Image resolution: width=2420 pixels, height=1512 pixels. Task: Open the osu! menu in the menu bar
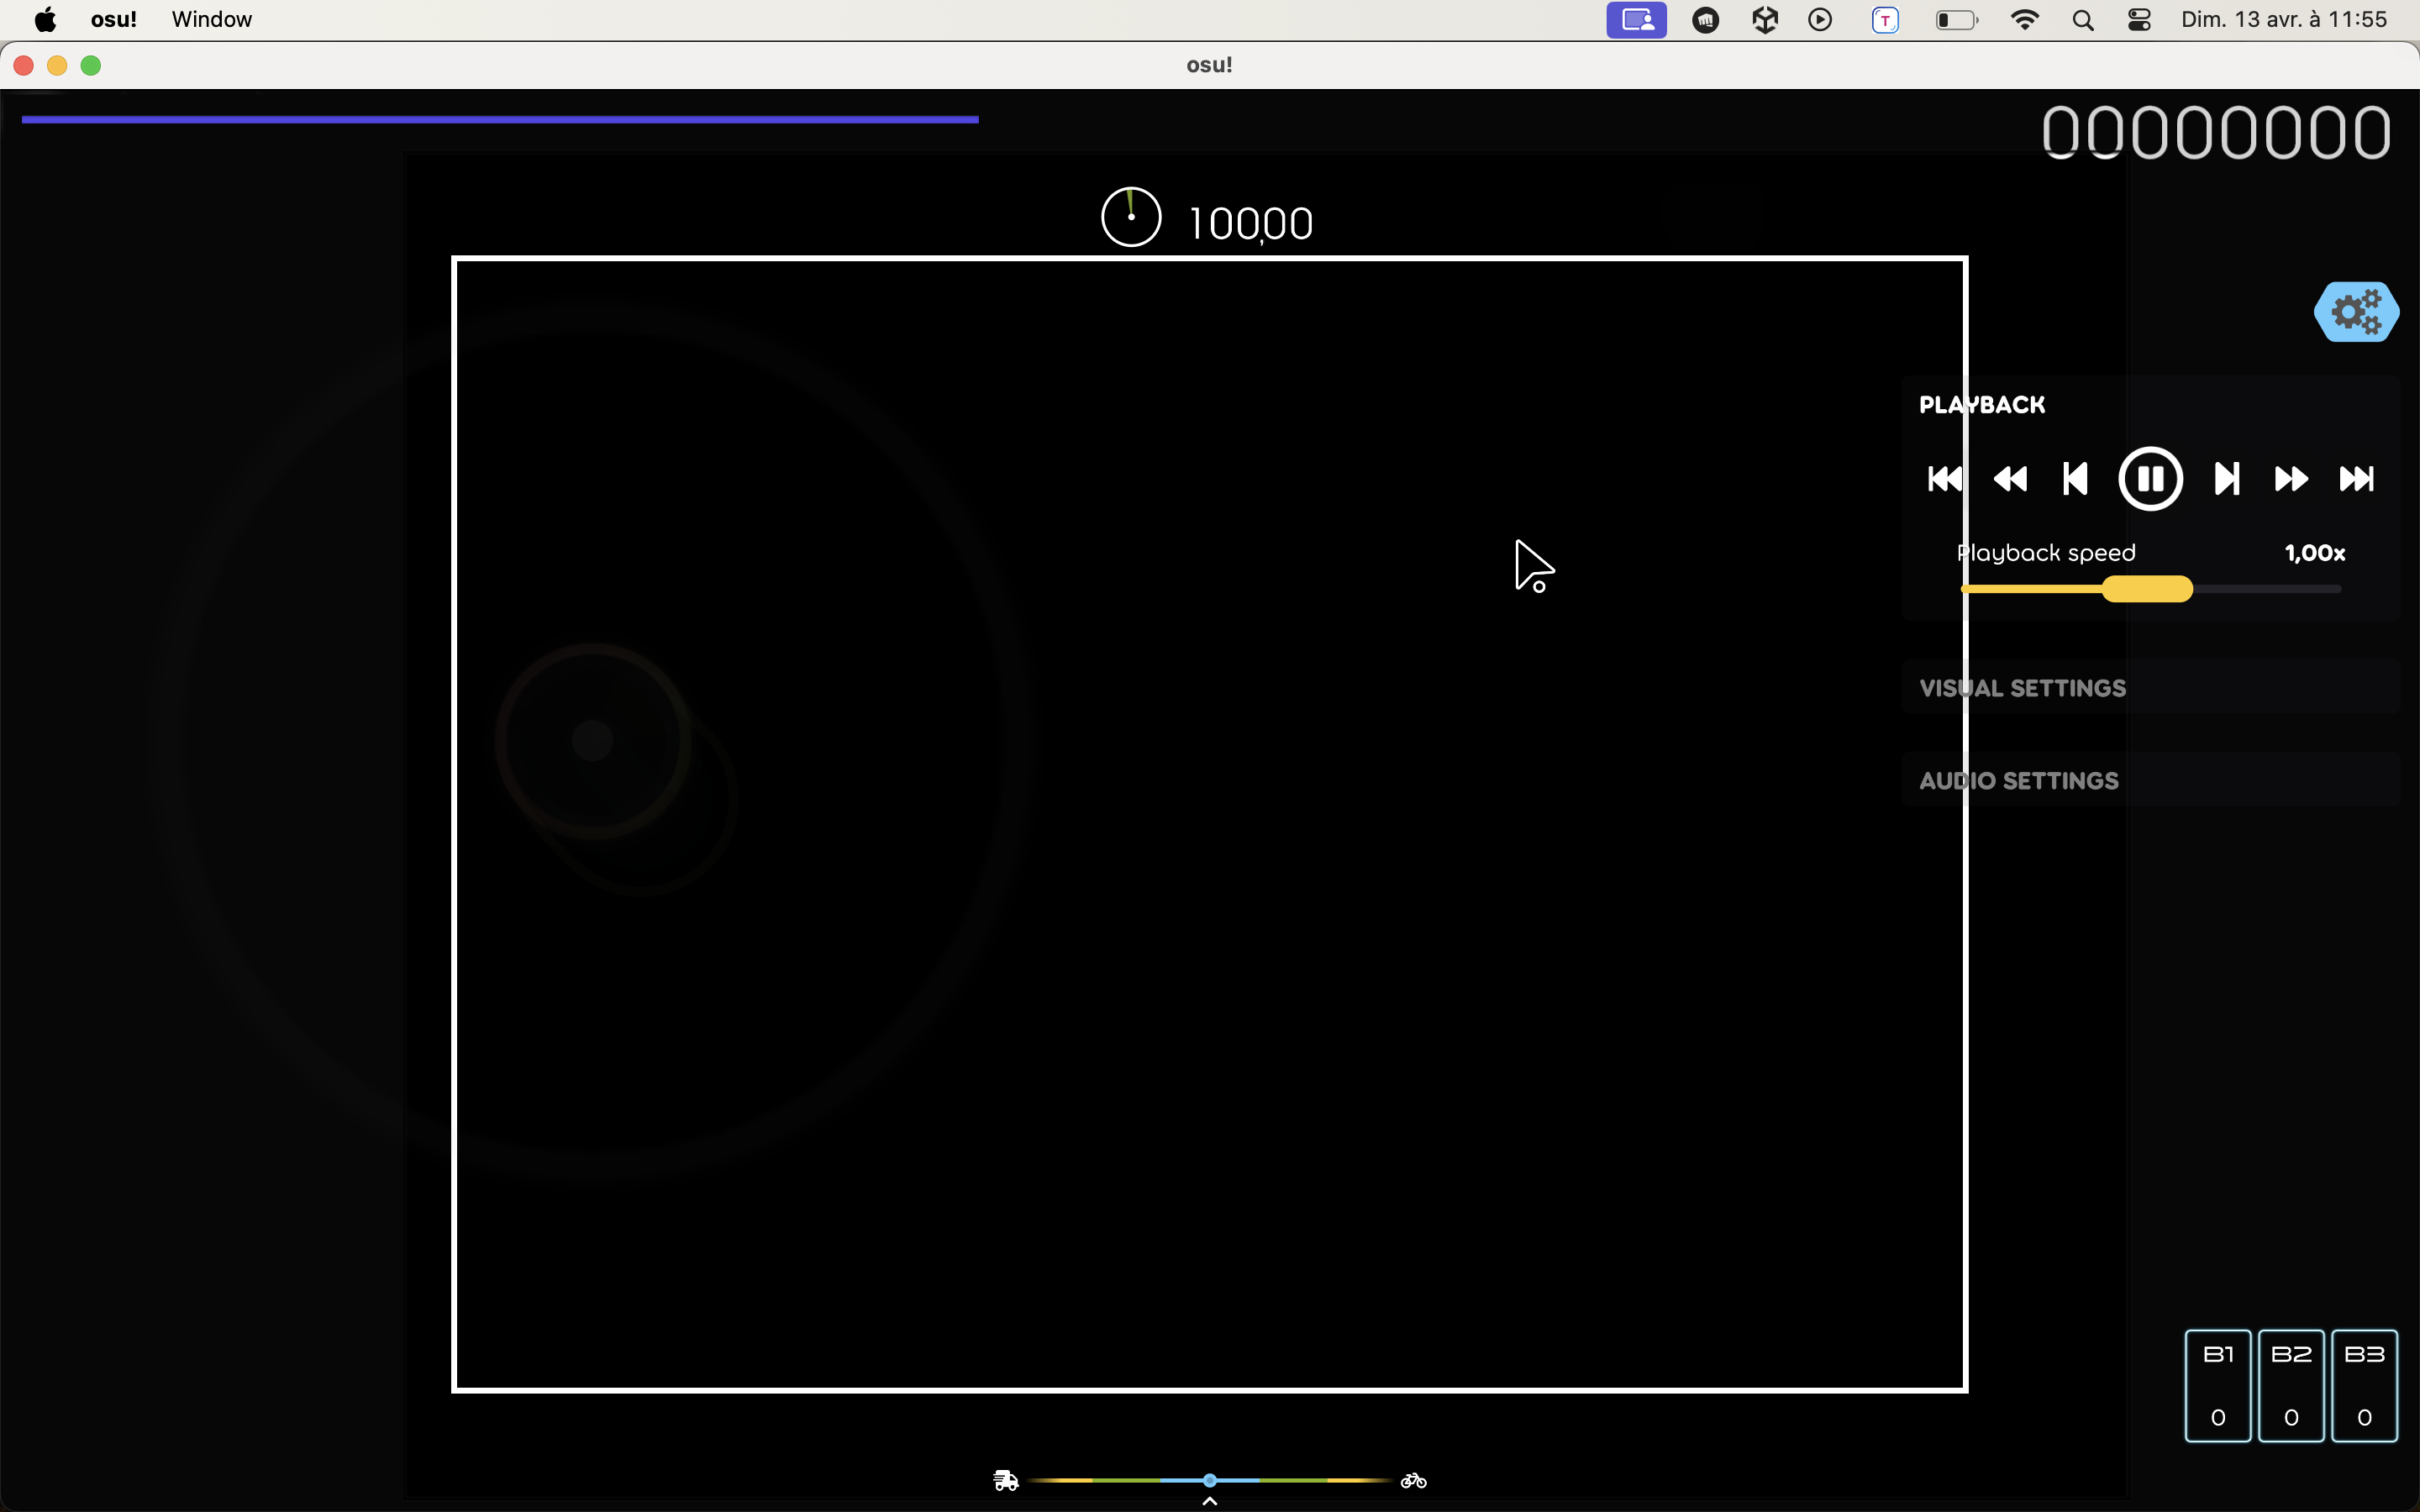(114, 19)
